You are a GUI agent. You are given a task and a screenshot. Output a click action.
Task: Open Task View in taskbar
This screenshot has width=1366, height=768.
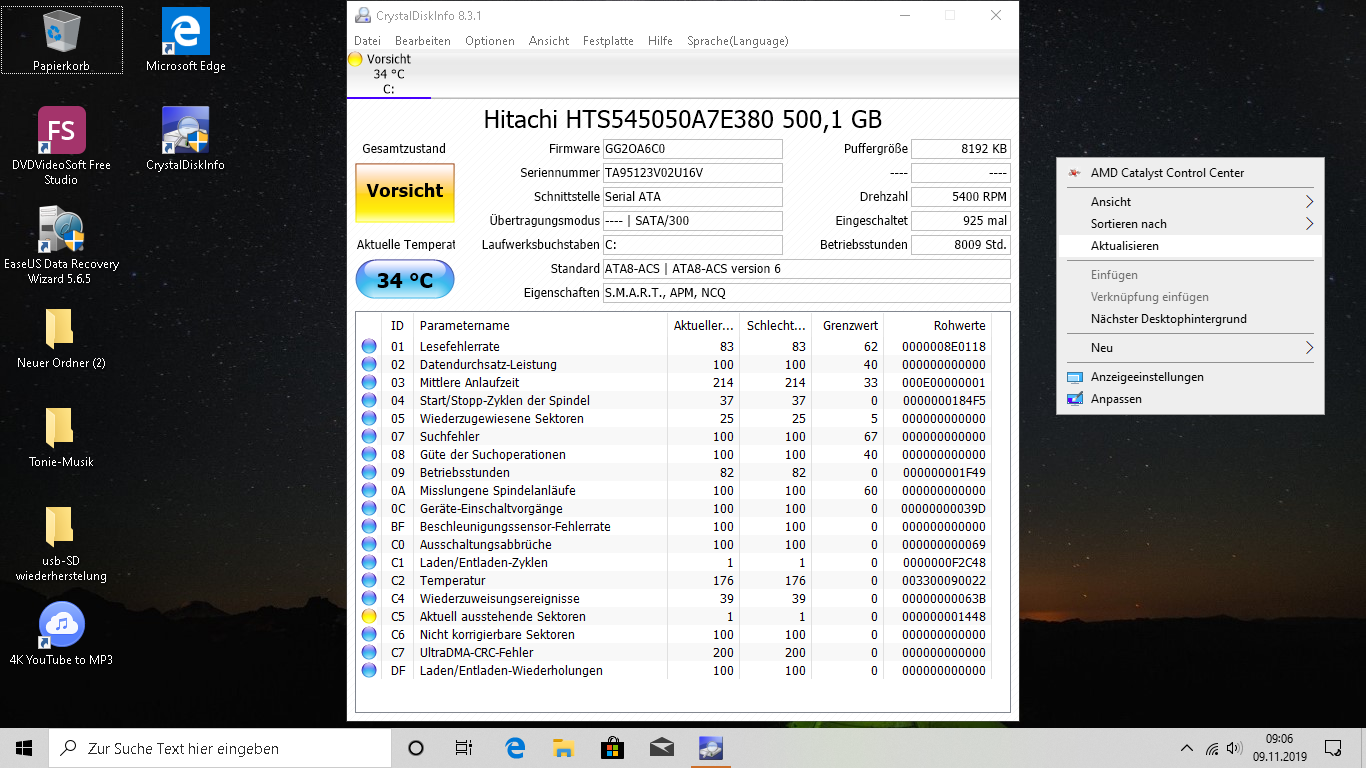click(464, 748)
